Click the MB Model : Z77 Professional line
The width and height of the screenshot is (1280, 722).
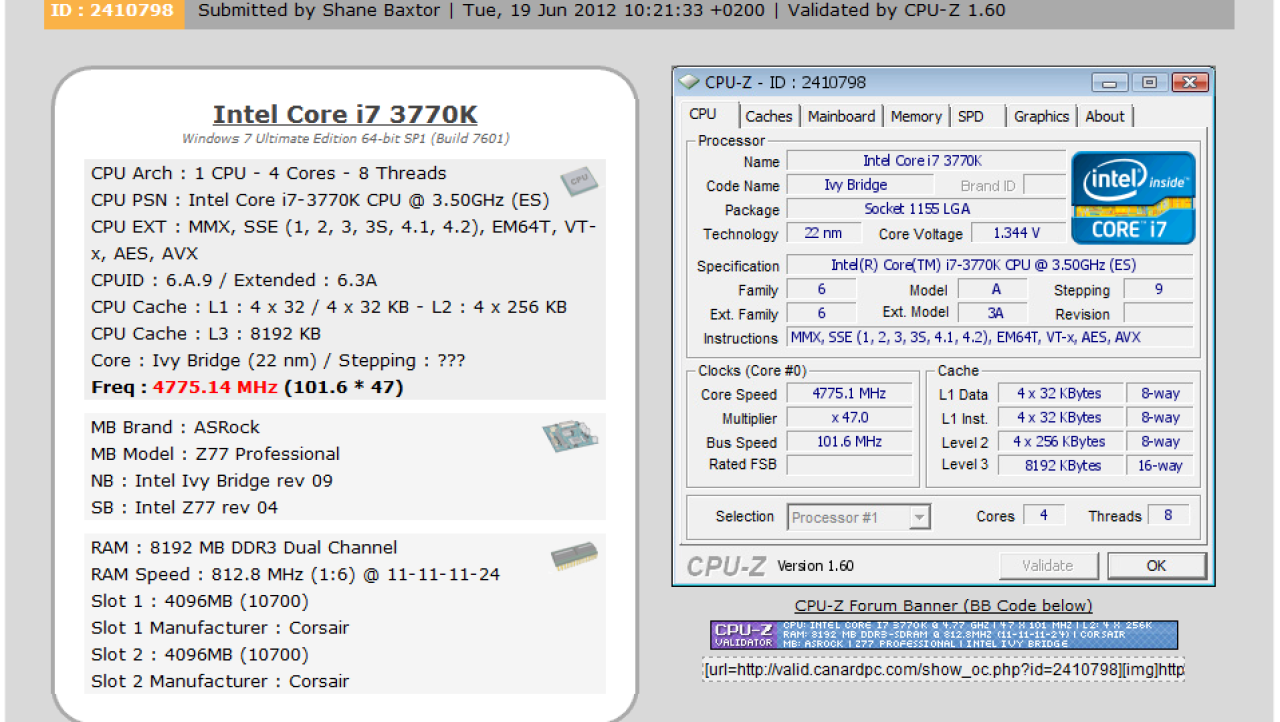pos(215,454)
